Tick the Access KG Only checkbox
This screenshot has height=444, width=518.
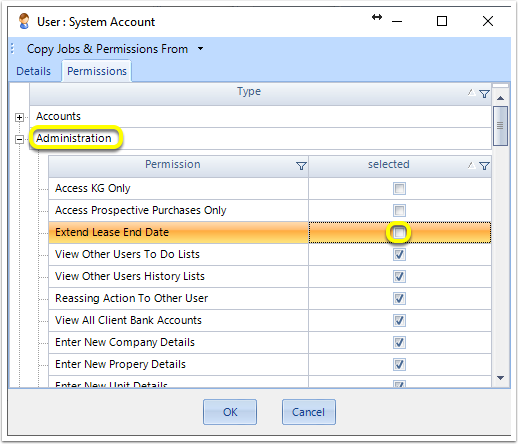(399, 188)
